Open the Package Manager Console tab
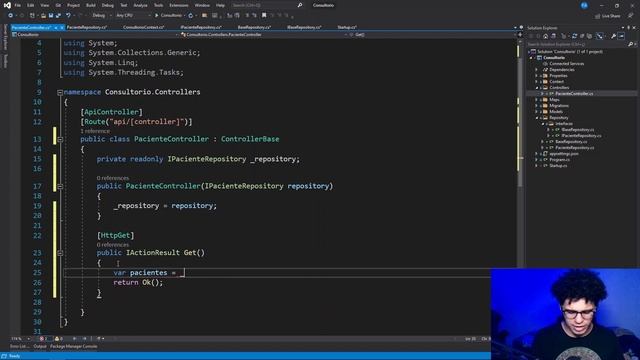The height and width of the screenshot is (360, 640). [x=73, y=347]
